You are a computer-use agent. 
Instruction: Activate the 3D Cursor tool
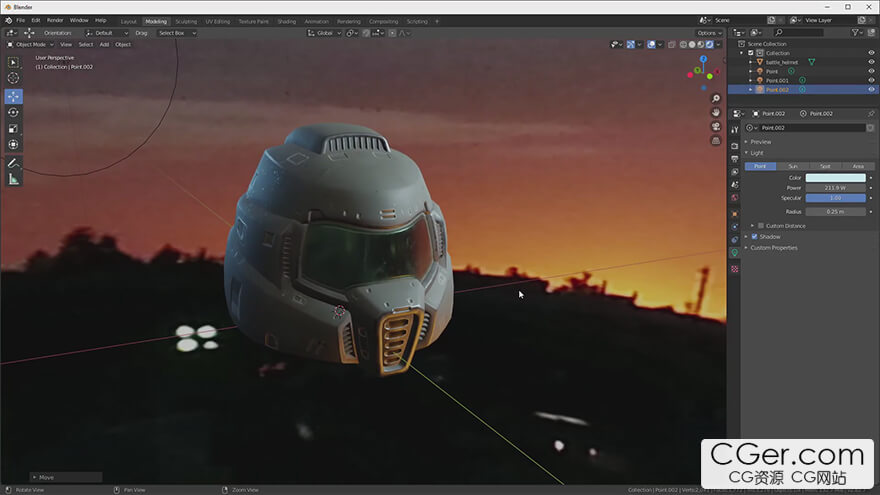[13, 78]
